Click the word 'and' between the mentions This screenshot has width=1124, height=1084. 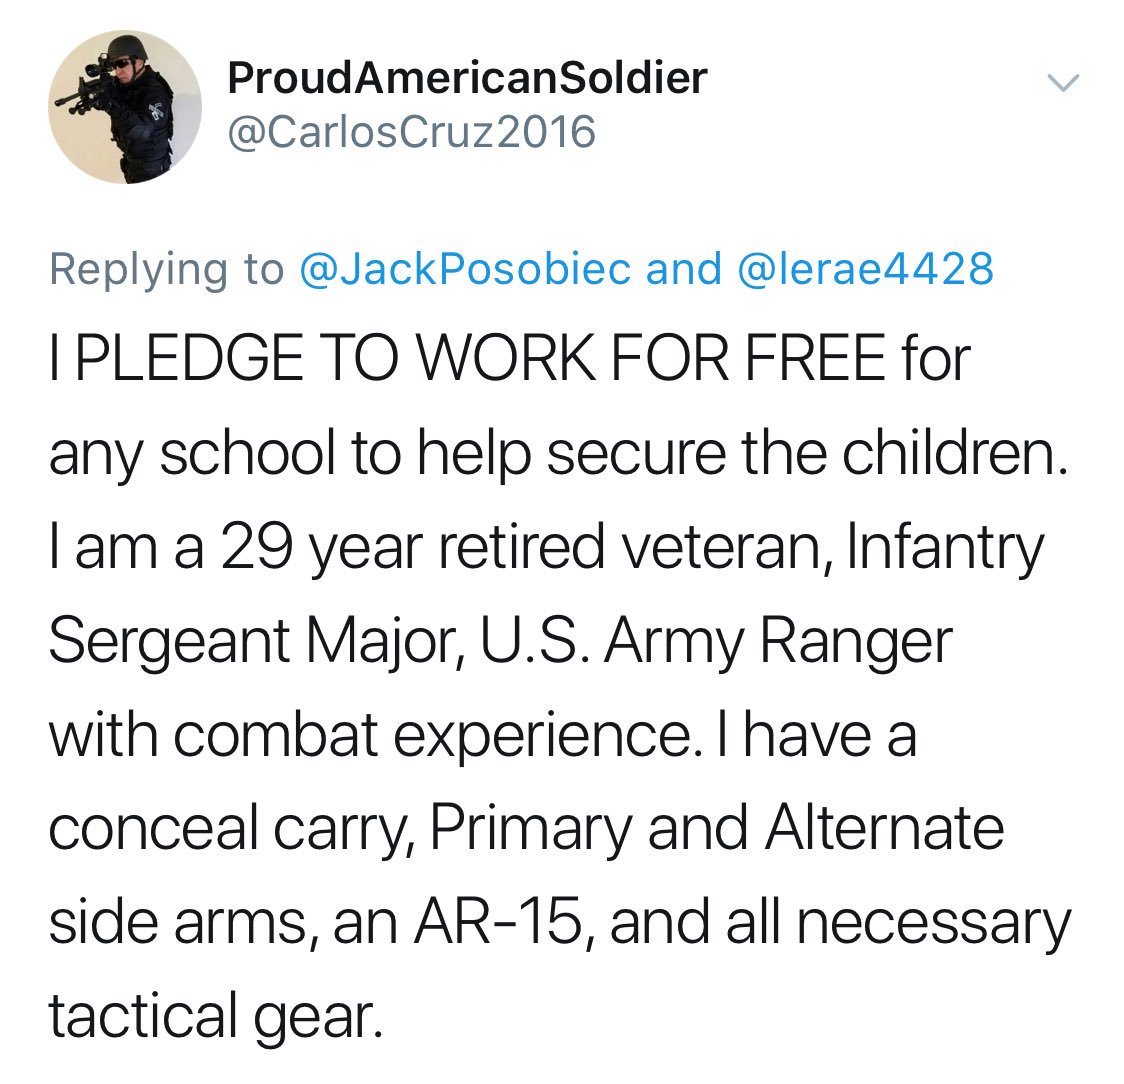pyautogui.click(x=684, y=269)
